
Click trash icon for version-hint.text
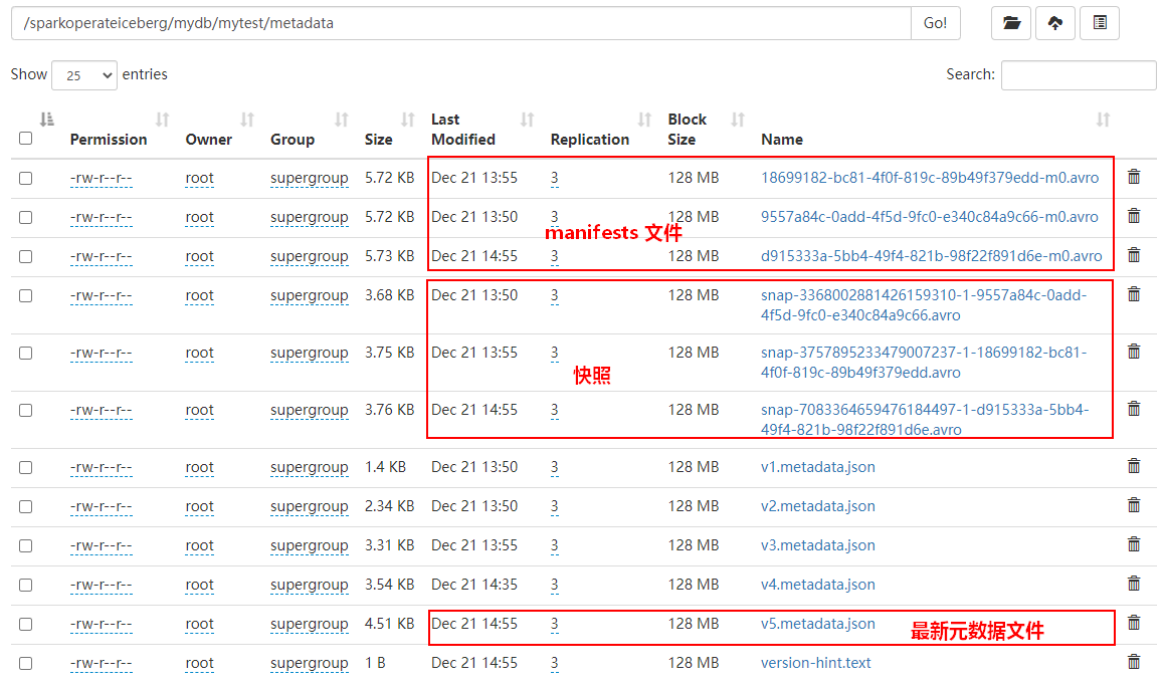click(1133, 662)
